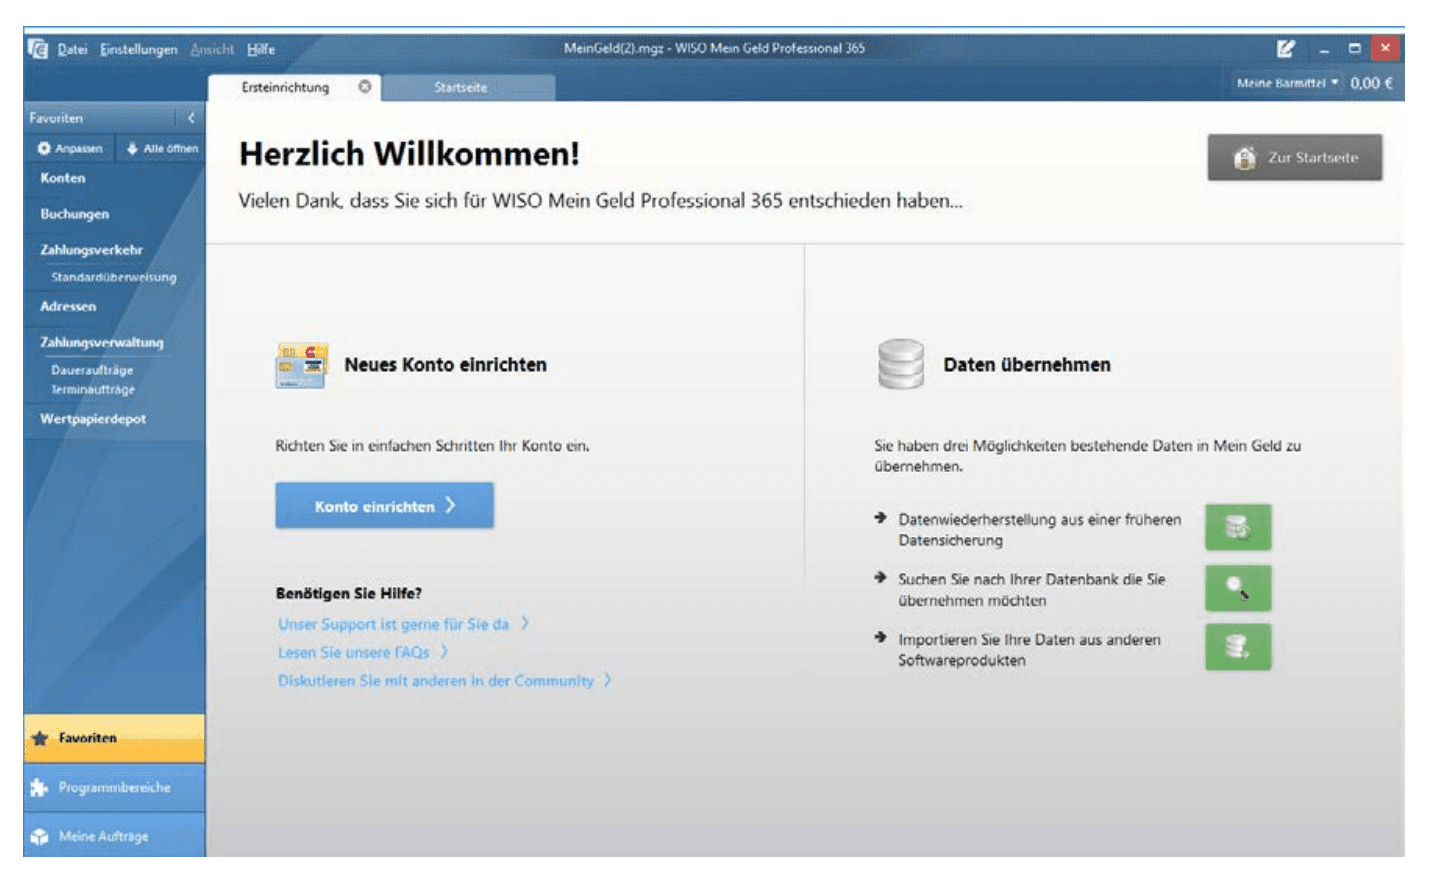Screen dimensions: 1432x889
Task: Click the Zur Startseite button
Action: 1294,157
